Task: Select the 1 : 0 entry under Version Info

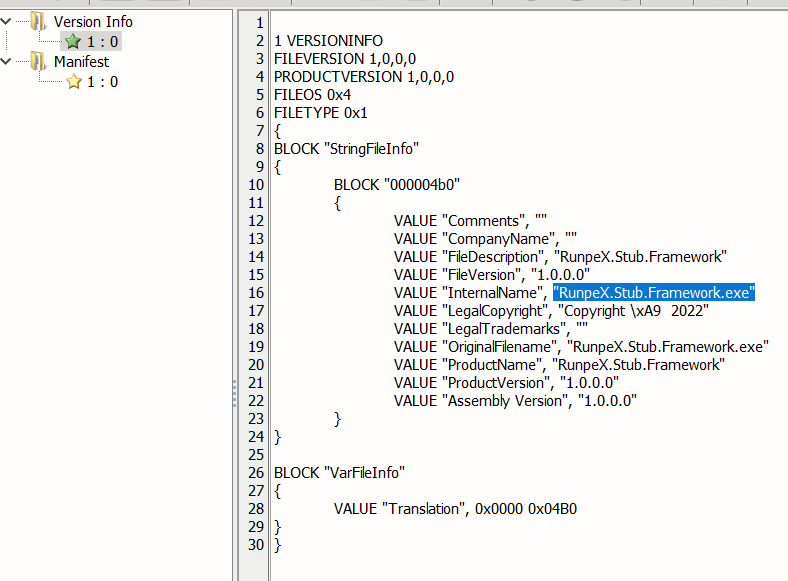Action: coord(103,42)
